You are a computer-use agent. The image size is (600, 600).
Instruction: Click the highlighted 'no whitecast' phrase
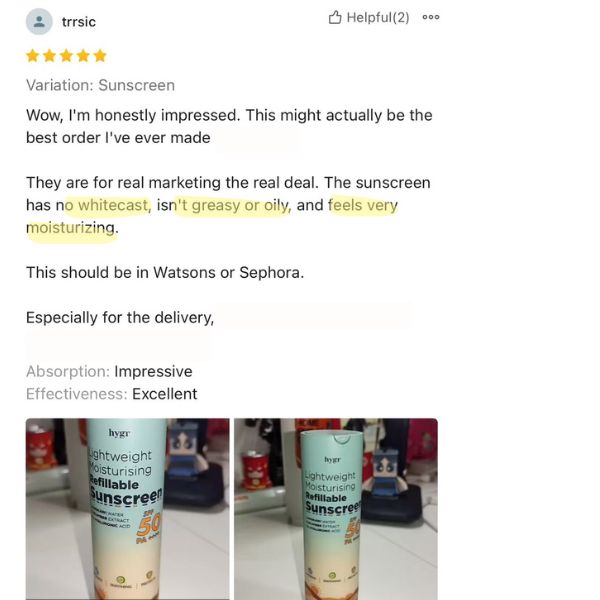[103, 205]
